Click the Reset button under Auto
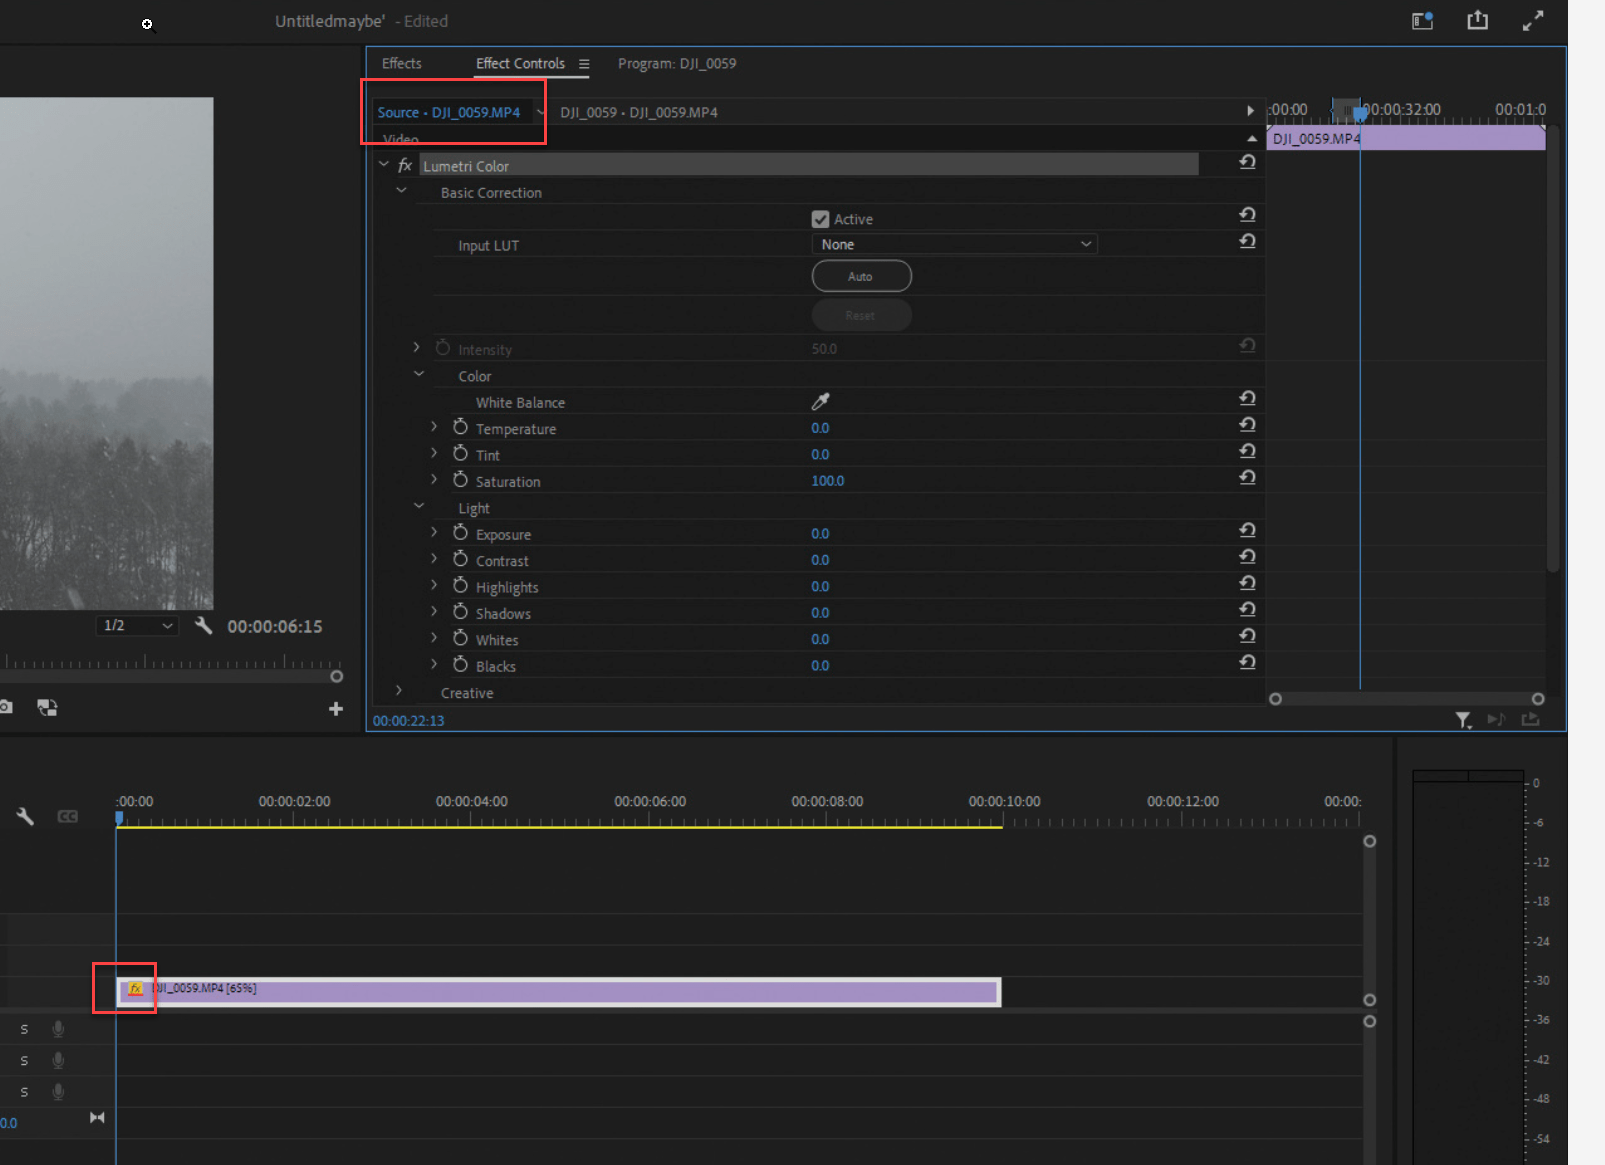Screen dimensions: 1605x1165 point(861,315)
